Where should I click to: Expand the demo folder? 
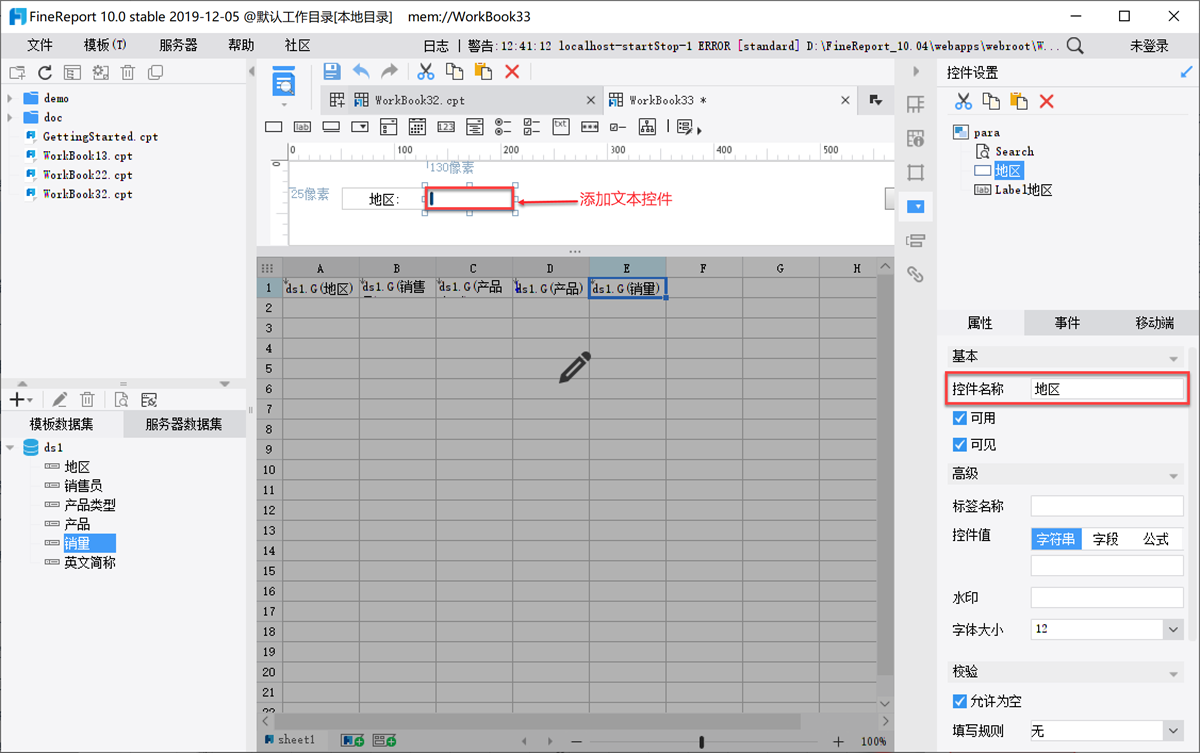[10, 98]
